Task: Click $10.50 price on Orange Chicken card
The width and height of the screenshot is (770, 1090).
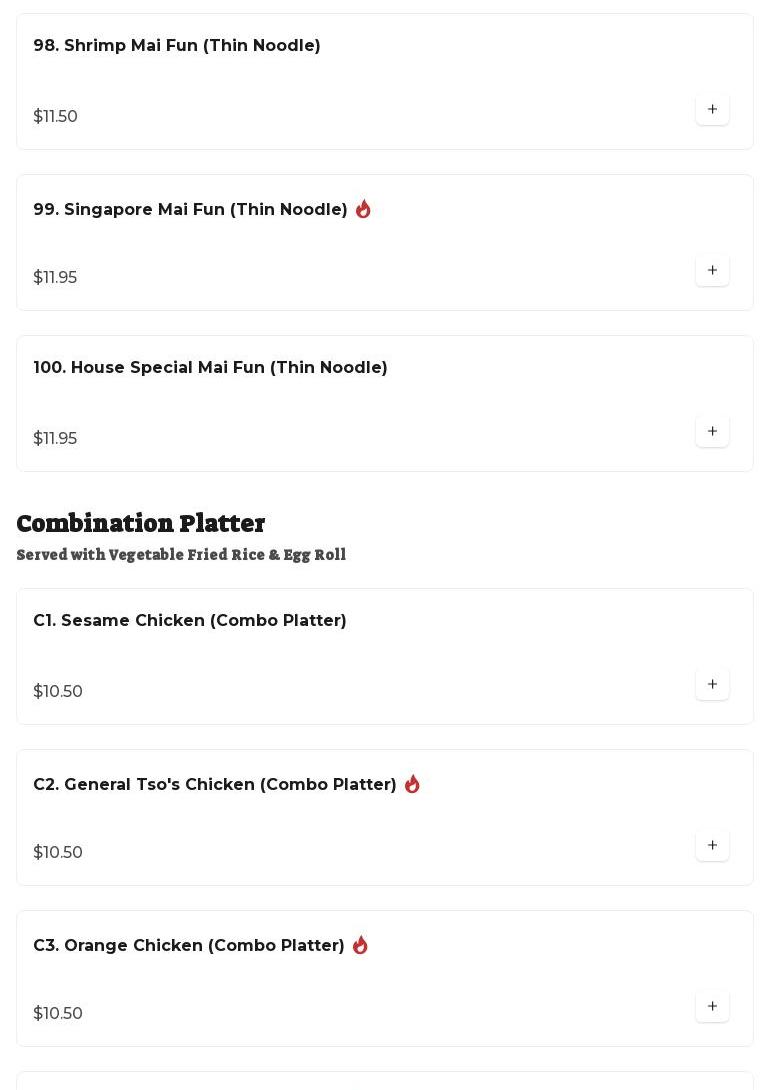Action: tap(58, 1014)
